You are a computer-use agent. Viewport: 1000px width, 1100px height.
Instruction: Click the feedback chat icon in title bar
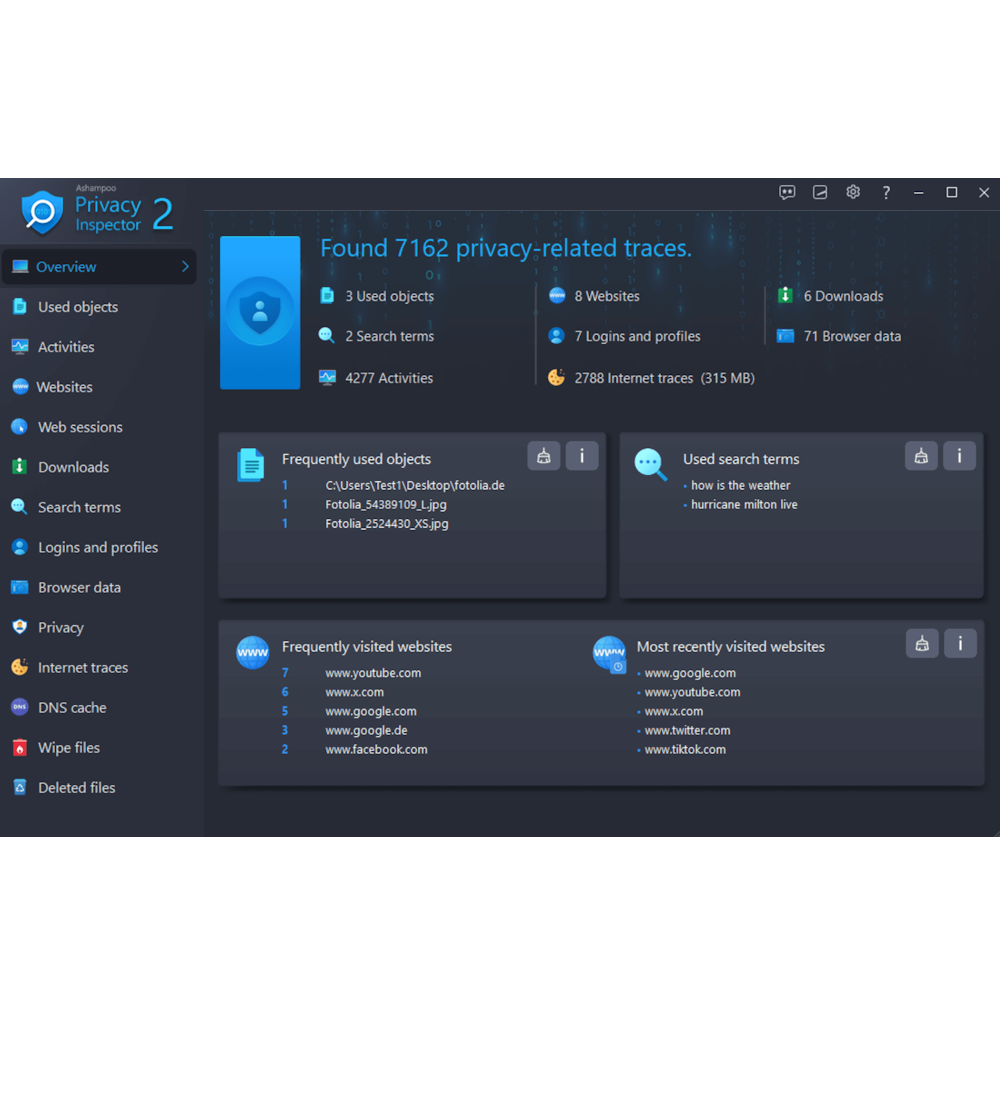tap(787, 193)
